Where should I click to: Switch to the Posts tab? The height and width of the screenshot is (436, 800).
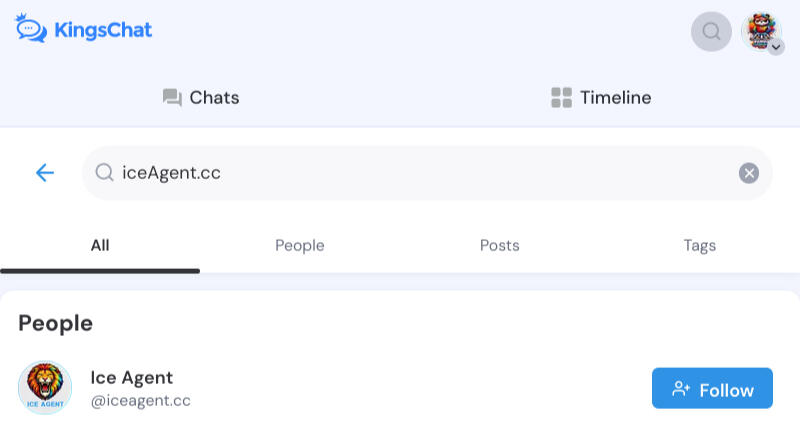499,246
